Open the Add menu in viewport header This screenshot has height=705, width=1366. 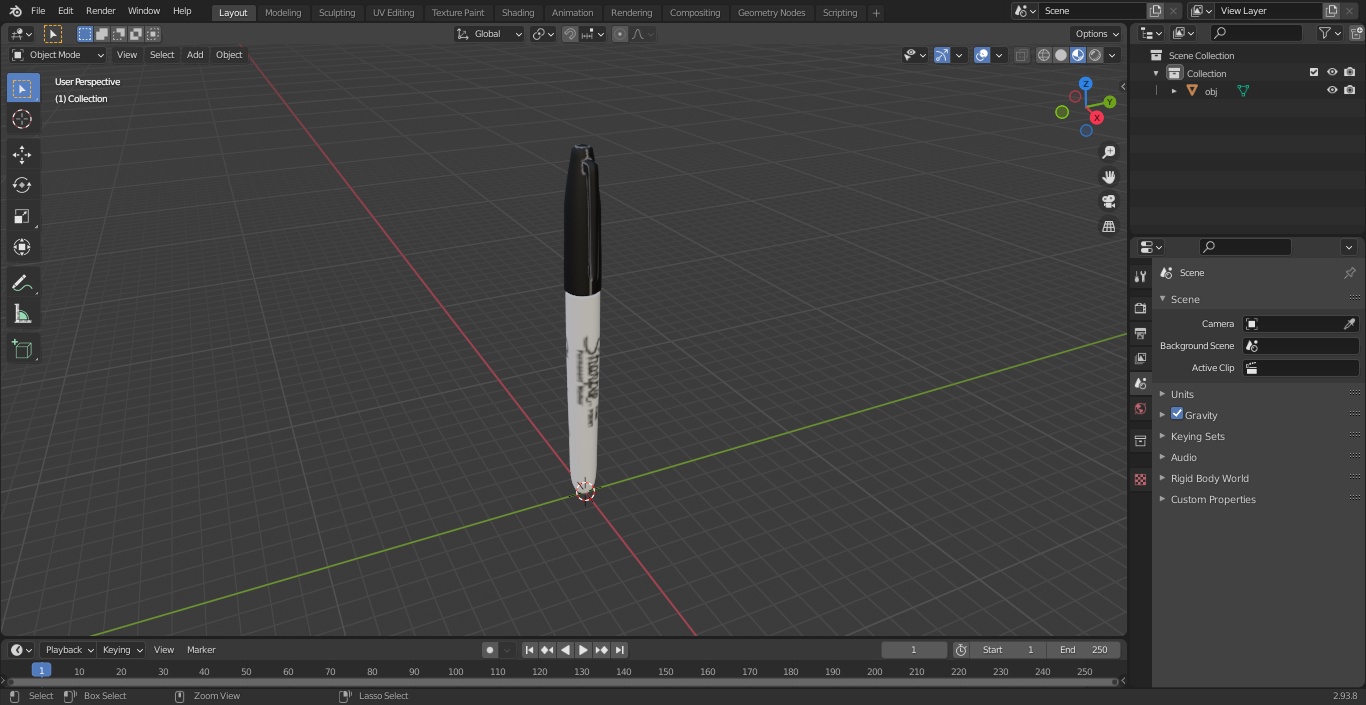pos(195,55)
